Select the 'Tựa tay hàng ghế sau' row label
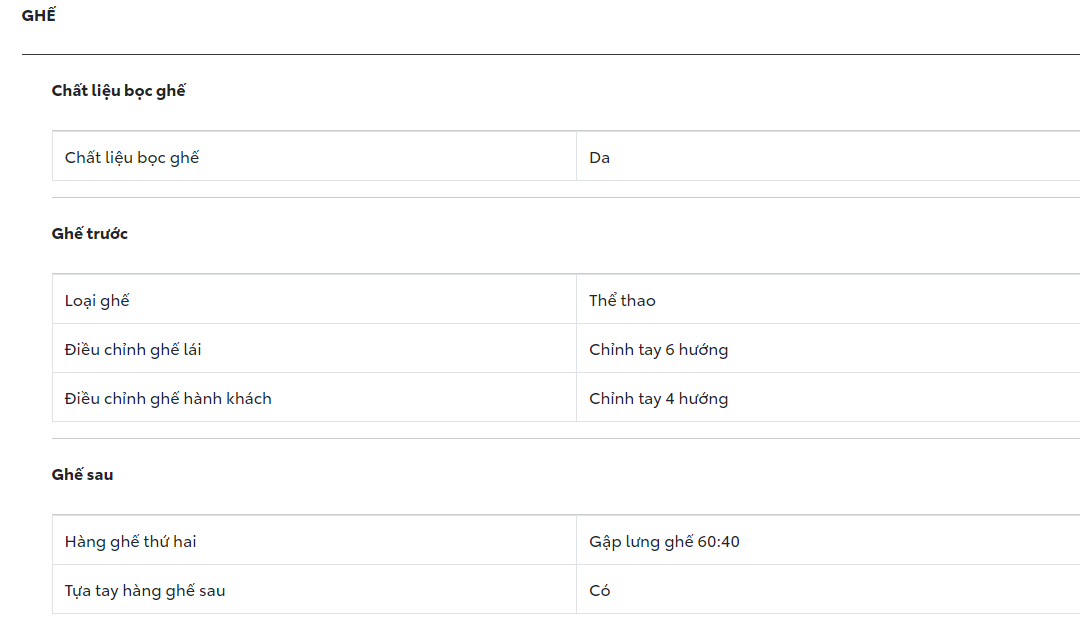 (145, 591)
